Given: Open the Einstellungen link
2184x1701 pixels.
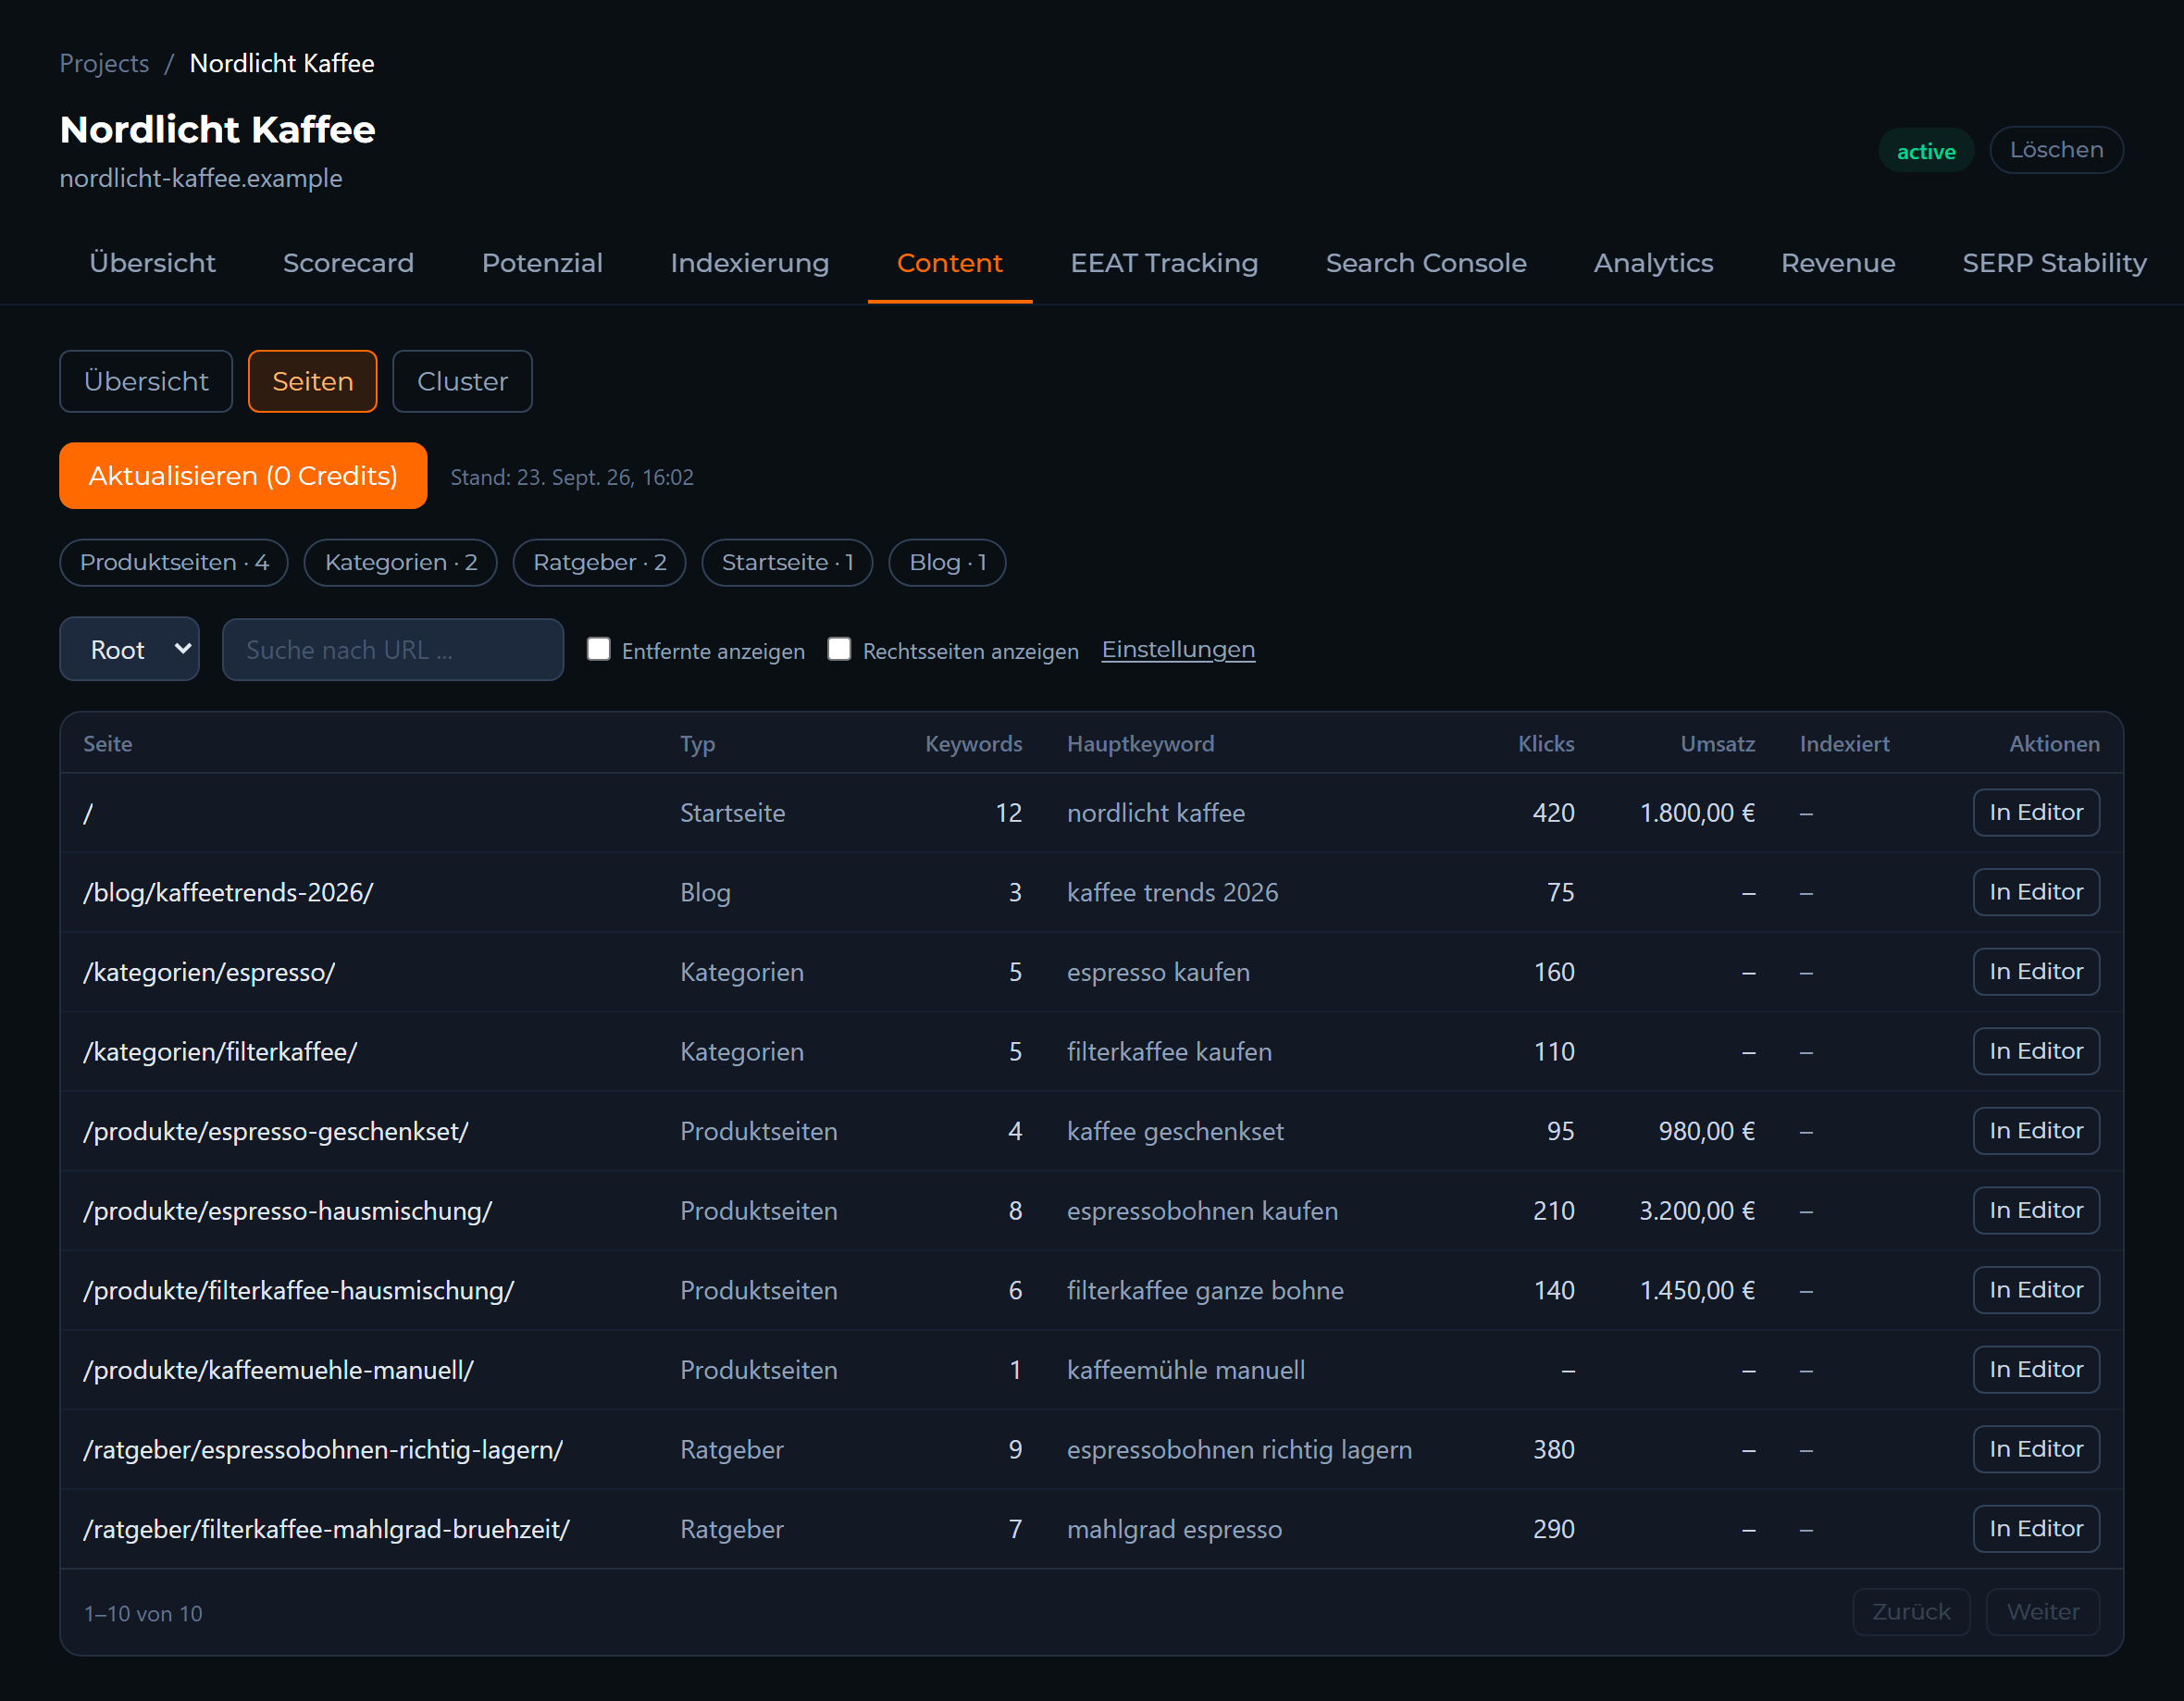Looking at the screenshot, I should click(x=1178, y=649).
